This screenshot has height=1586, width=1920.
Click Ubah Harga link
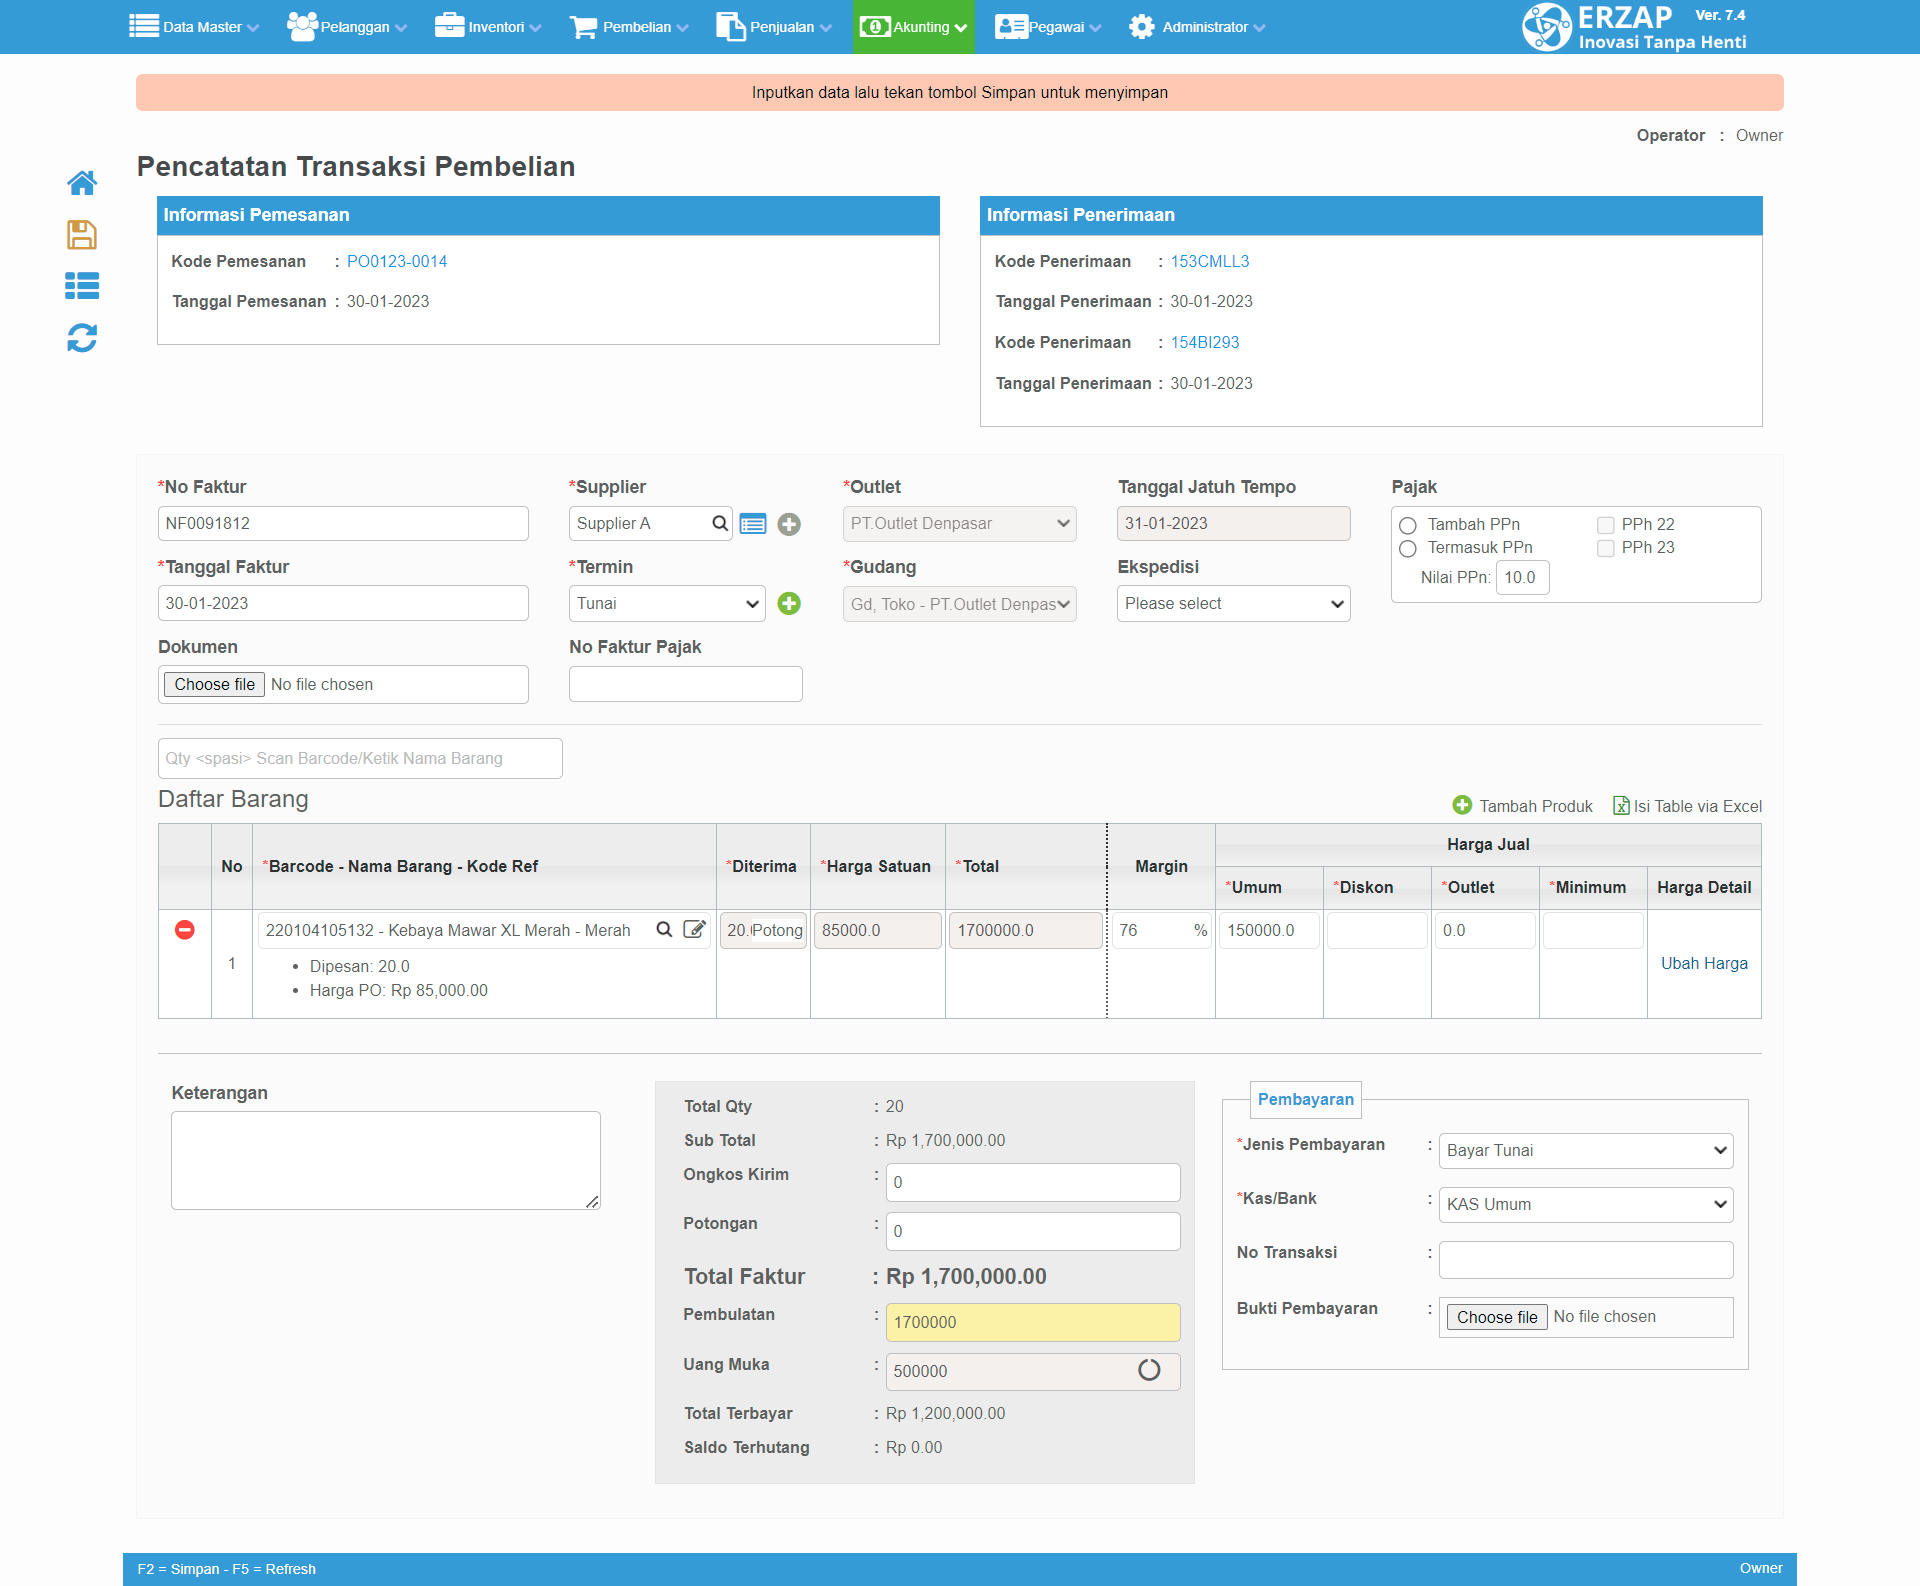pos(1704,963)
